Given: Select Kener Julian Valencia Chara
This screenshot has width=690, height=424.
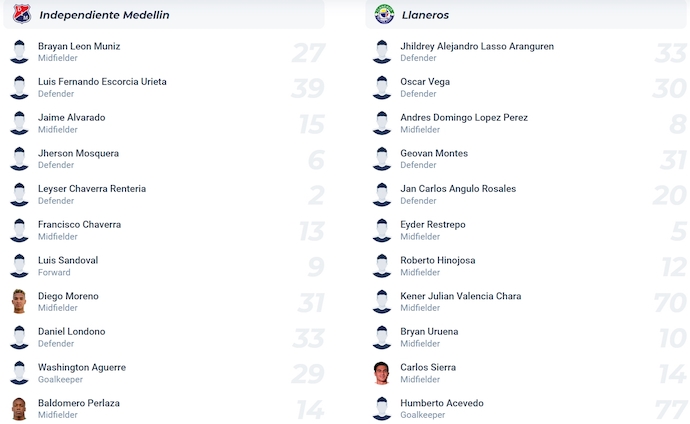Looking at the screenshot, I should pos(460,296).
